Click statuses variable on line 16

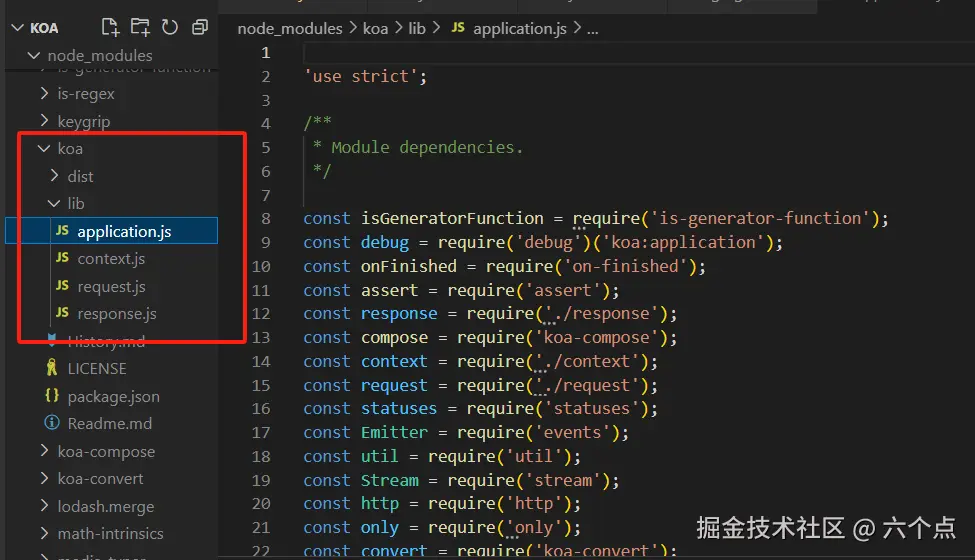(399, 409)
